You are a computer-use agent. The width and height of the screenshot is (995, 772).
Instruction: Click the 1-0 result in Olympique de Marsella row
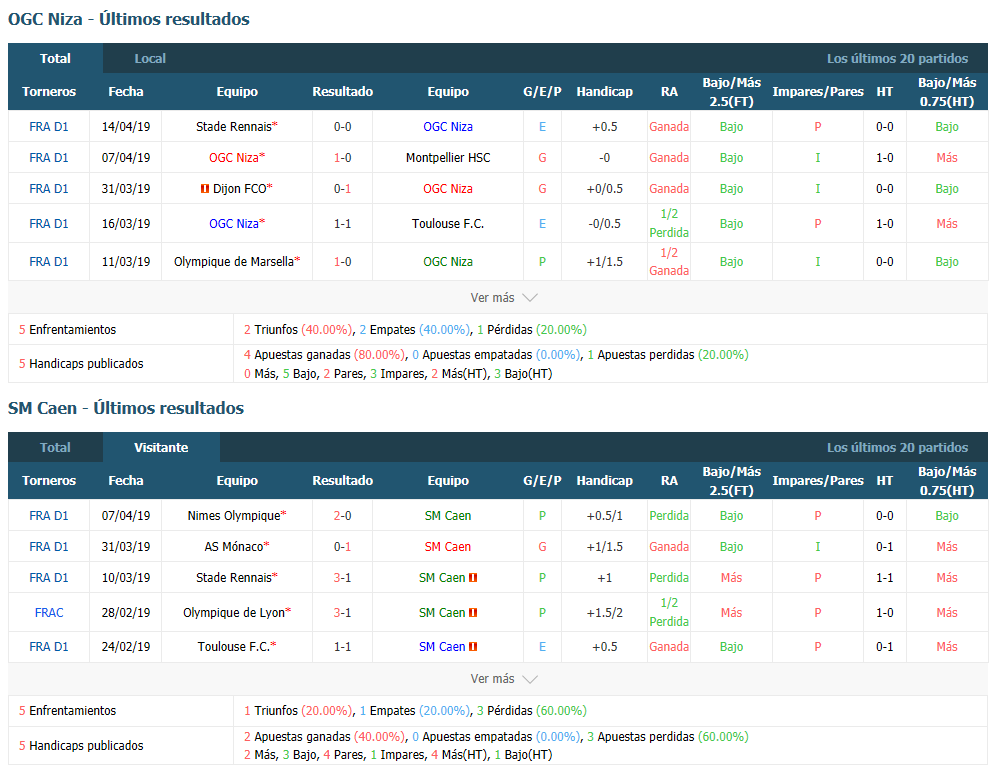point(343,262)
